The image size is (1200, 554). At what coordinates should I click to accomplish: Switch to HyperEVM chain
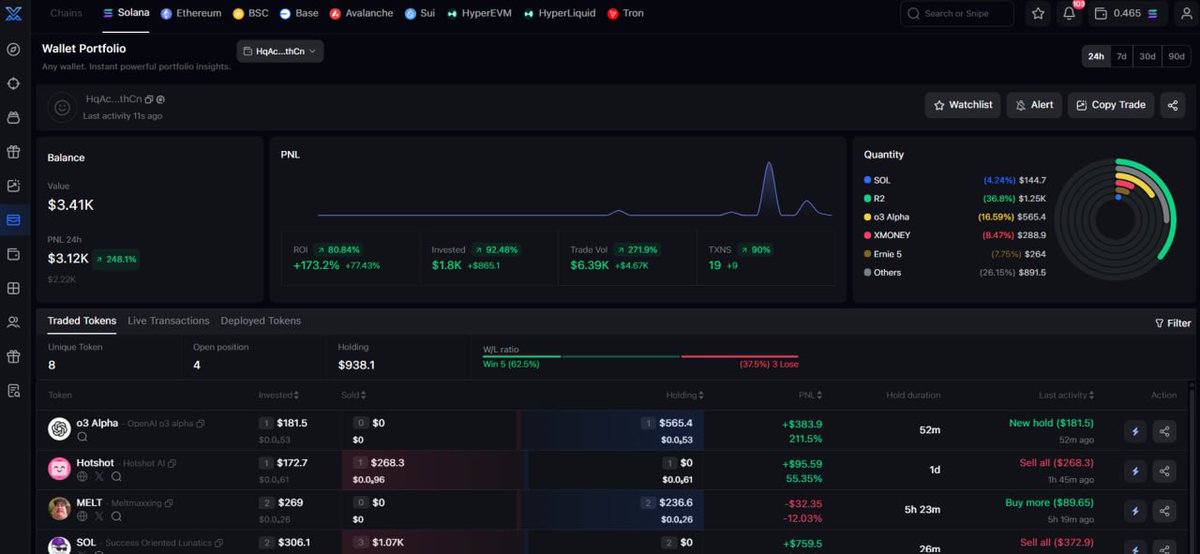(x=480, y=13)
